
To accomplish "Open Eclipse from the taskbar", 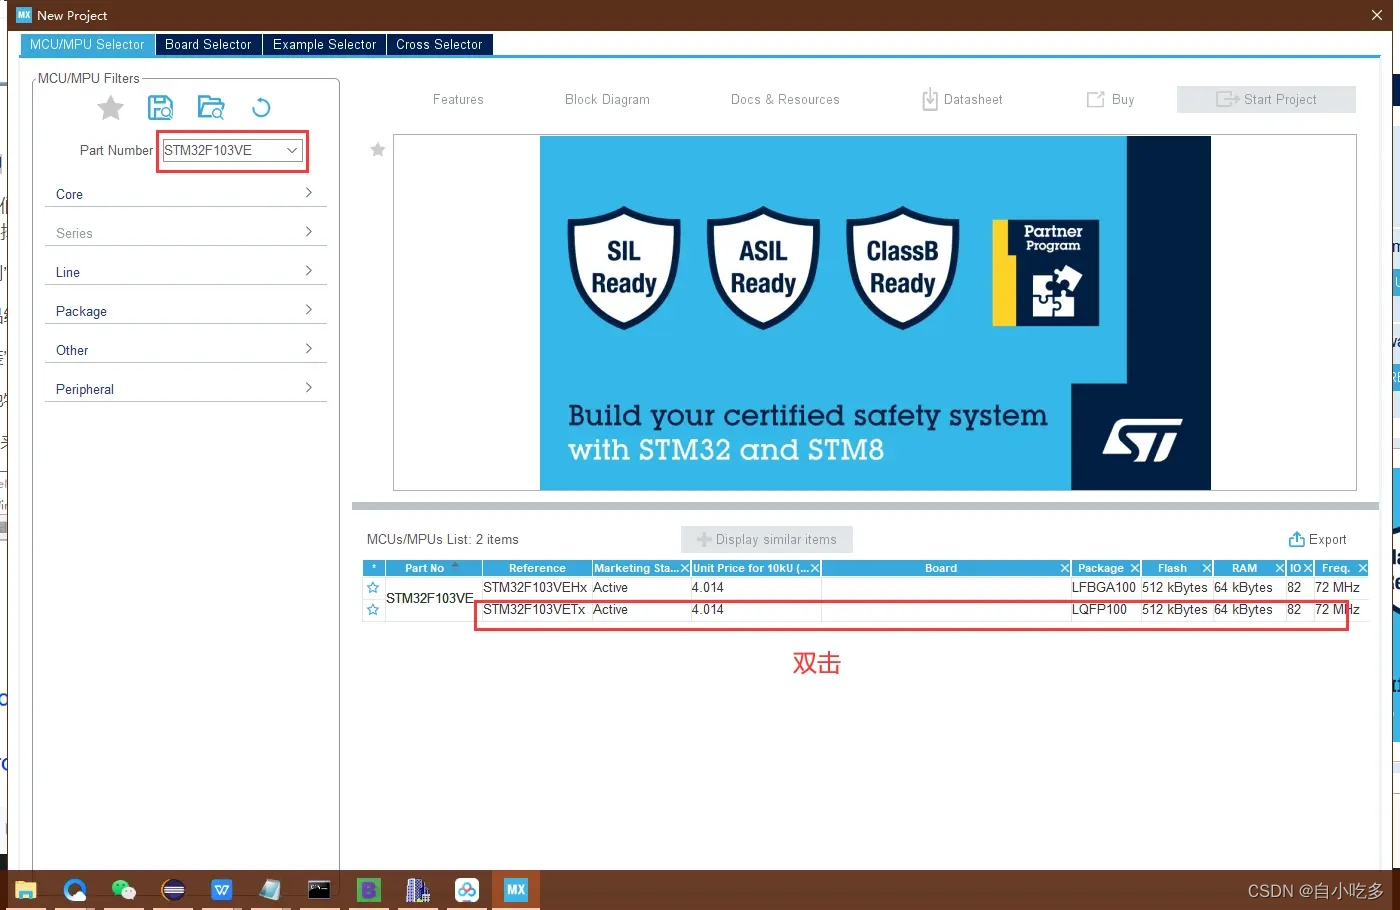I will click(x=173, y=889).
